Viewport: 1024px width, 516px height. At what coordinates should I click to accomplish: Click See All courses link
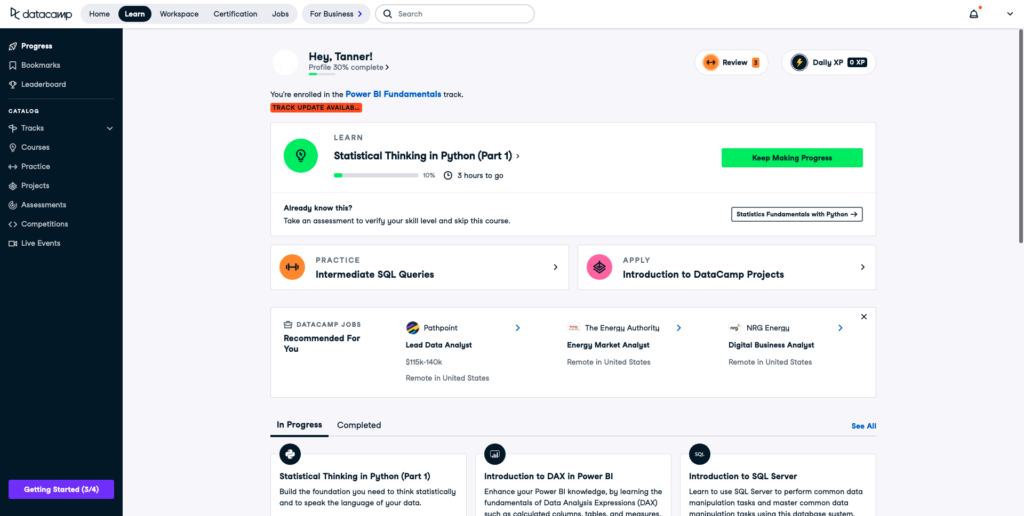click(x=863, y=426)
